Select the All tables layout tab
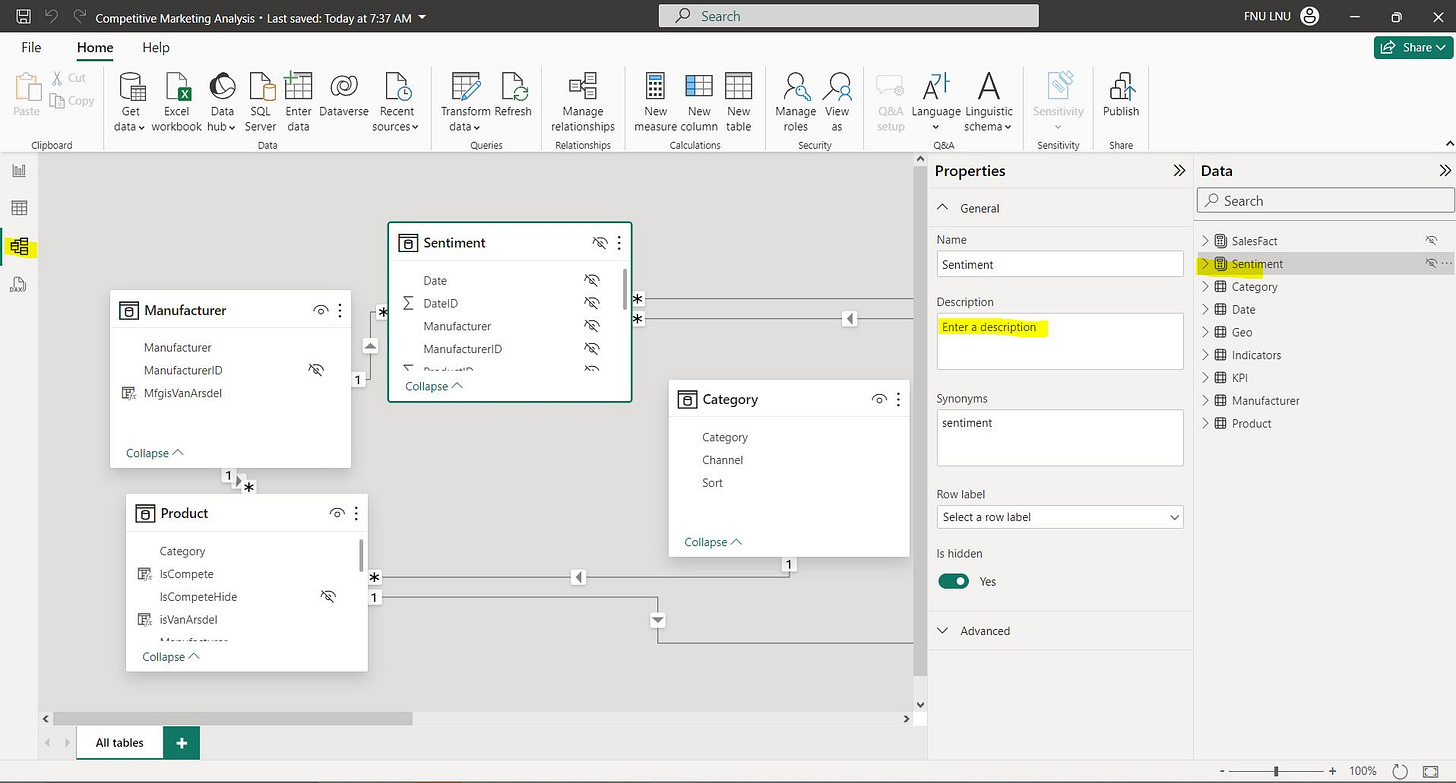Screen dimensions: 1456x783 pyautogui.click(x=120, y=743)
